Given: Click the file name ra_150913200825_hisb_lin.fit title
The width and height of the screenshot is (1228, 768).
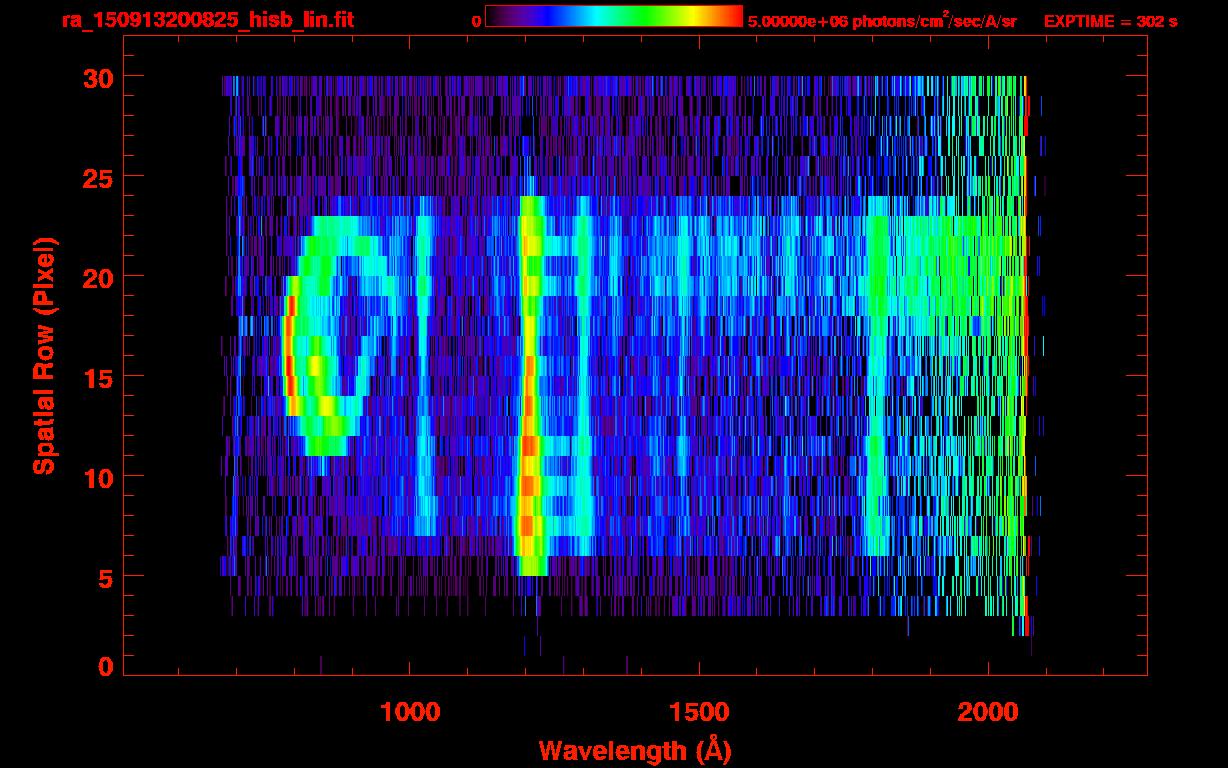Looking at the screenshot, I should point(206,20).
